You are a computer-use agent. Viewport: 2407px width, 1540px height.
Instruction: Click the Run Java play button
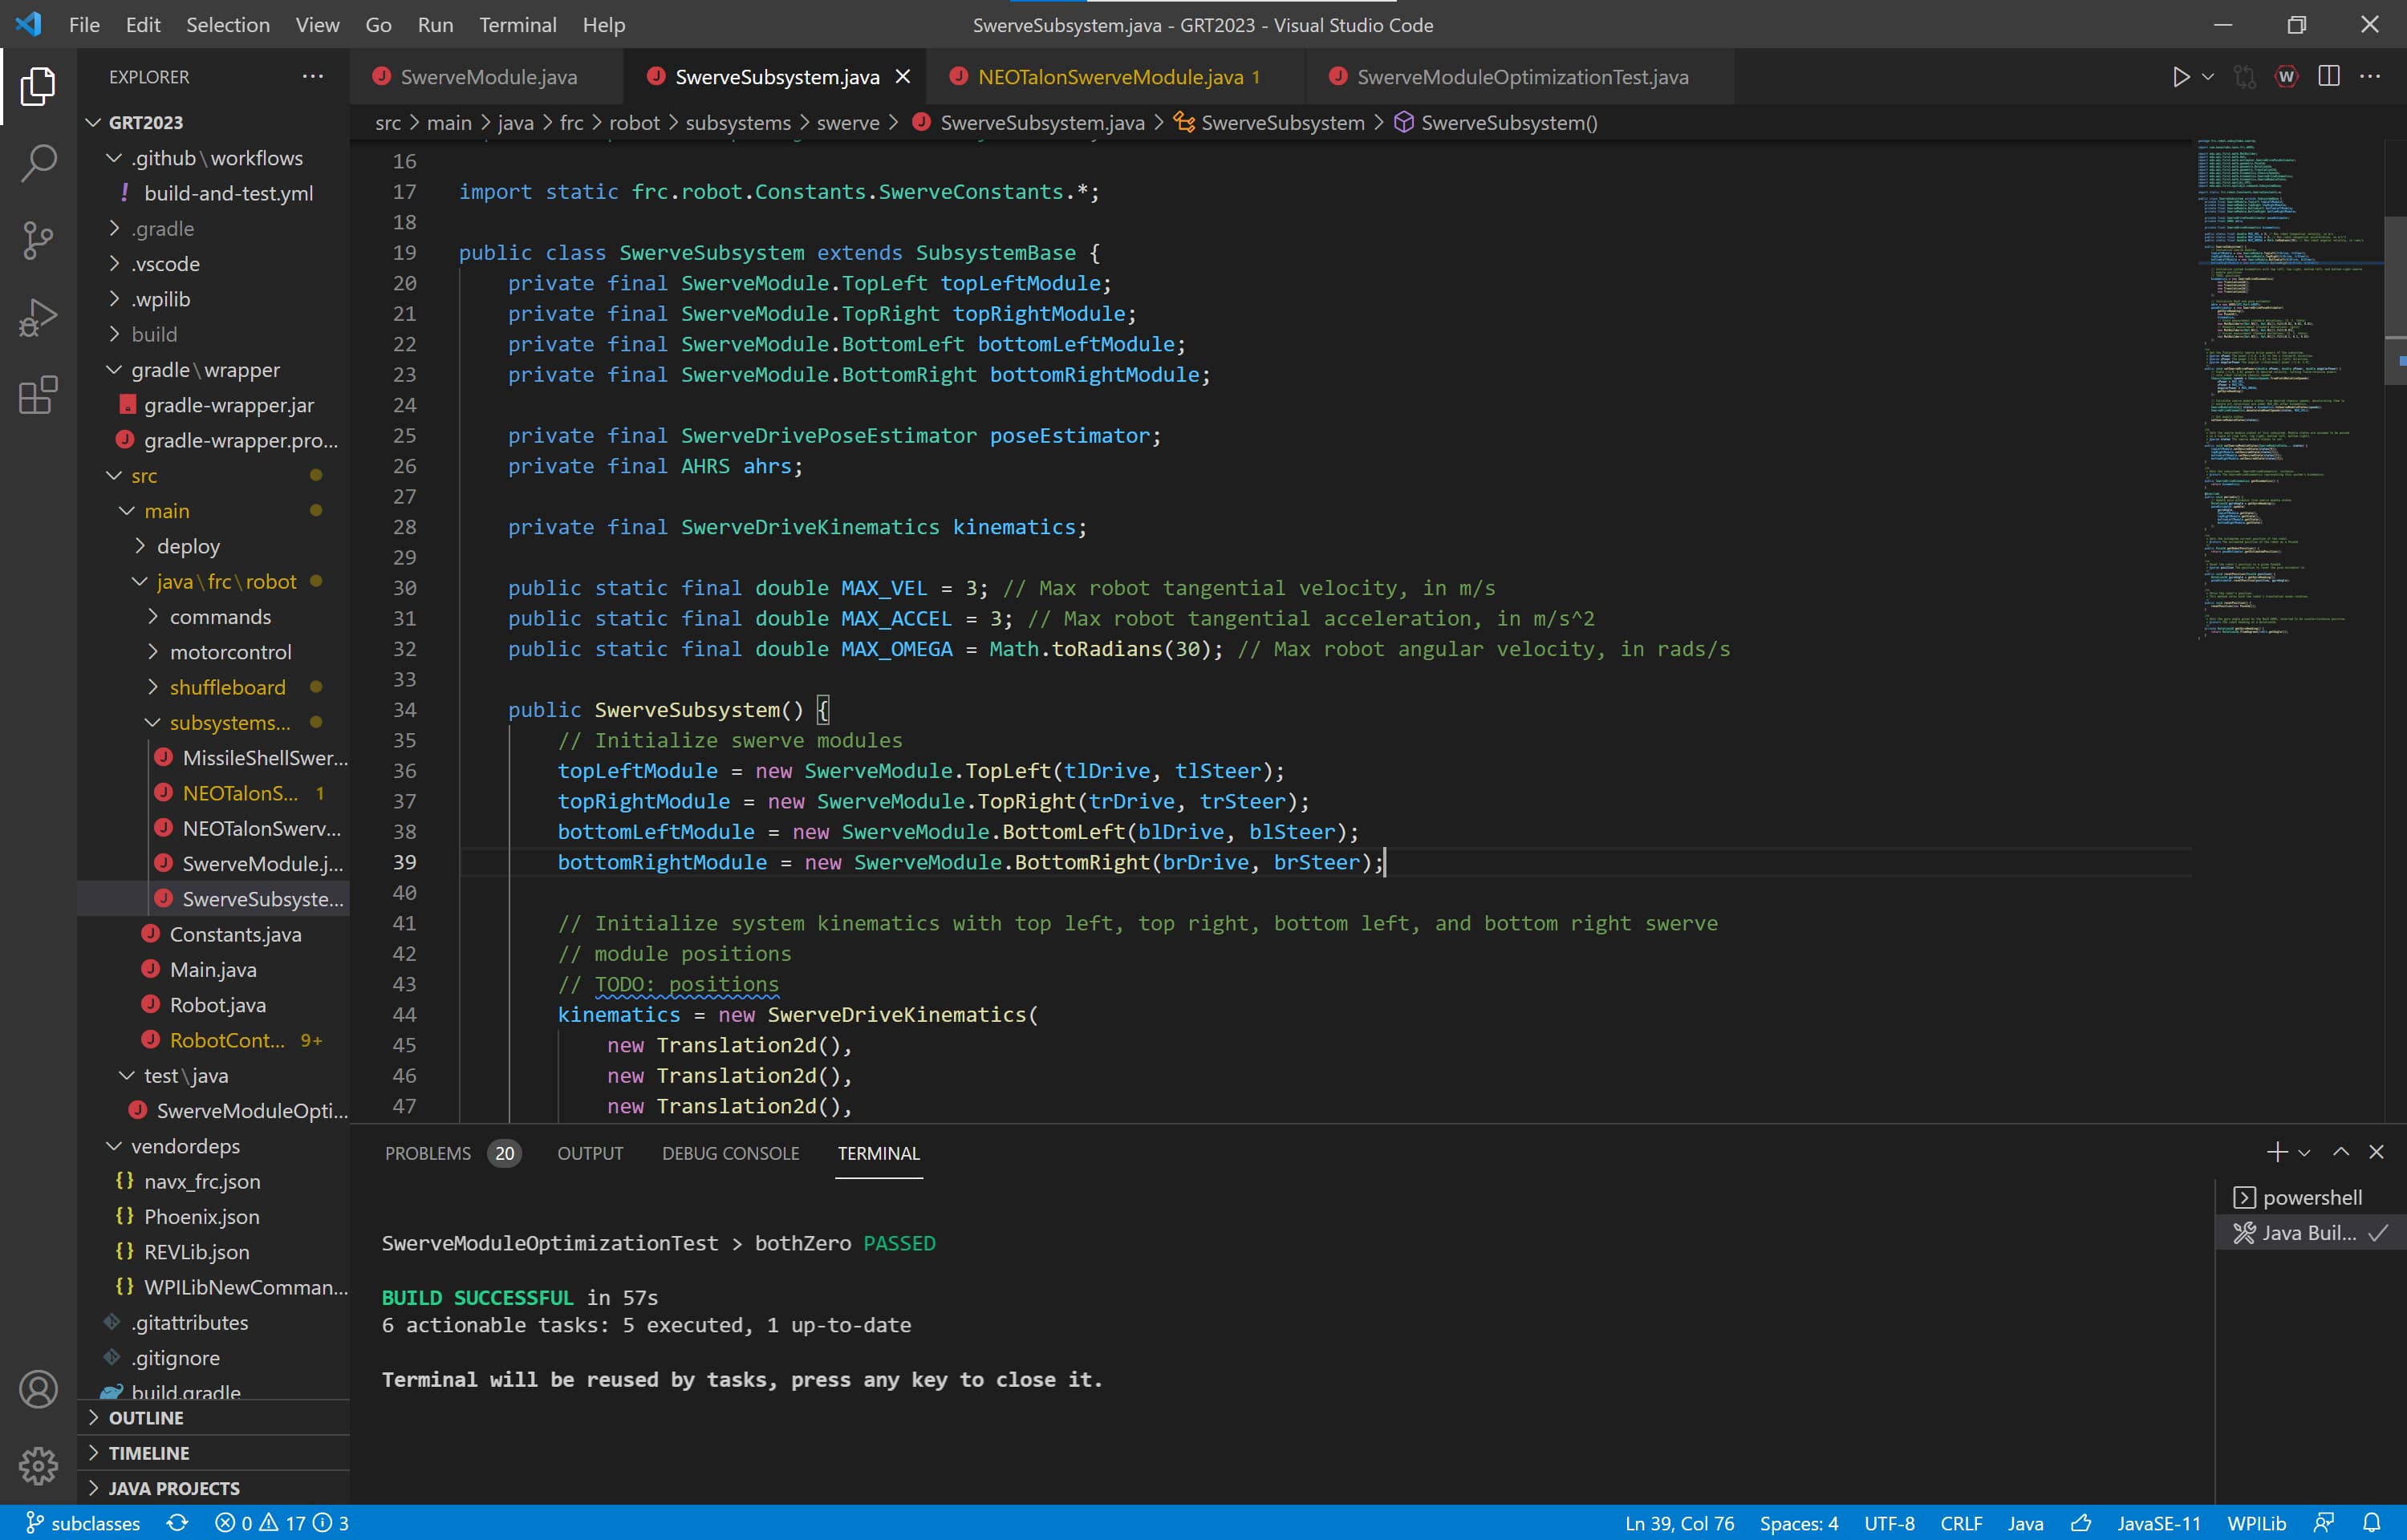click(2181, 77)
